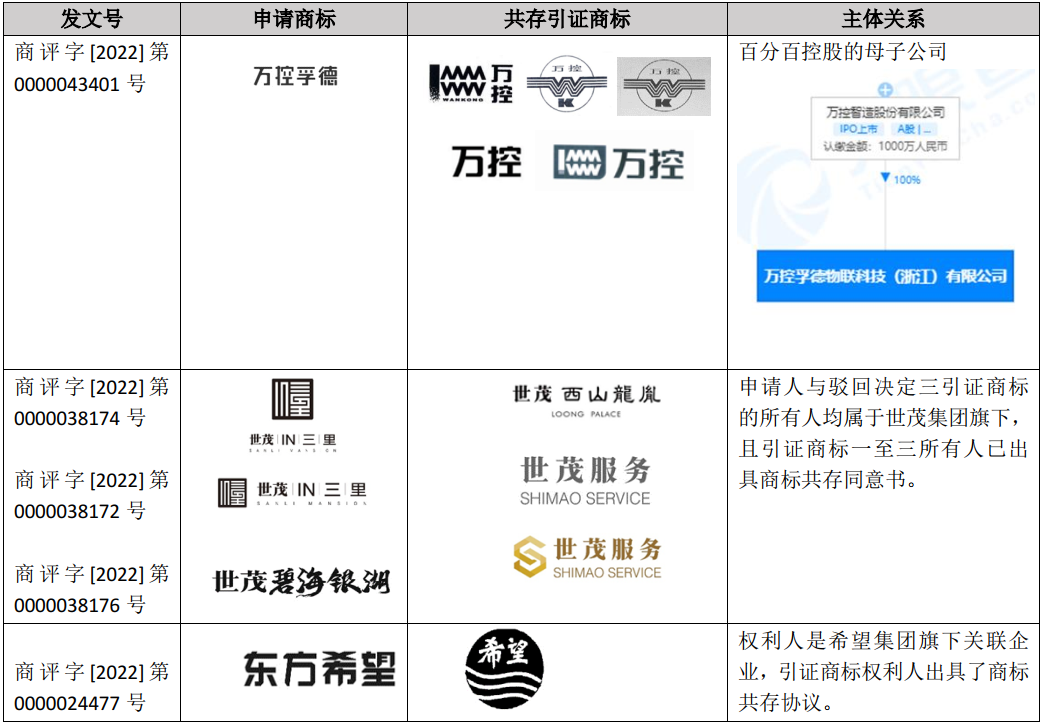
Task: Click the gold 世茂服务 SHIMAO SERVICE logo
Action: click(587, 558)
